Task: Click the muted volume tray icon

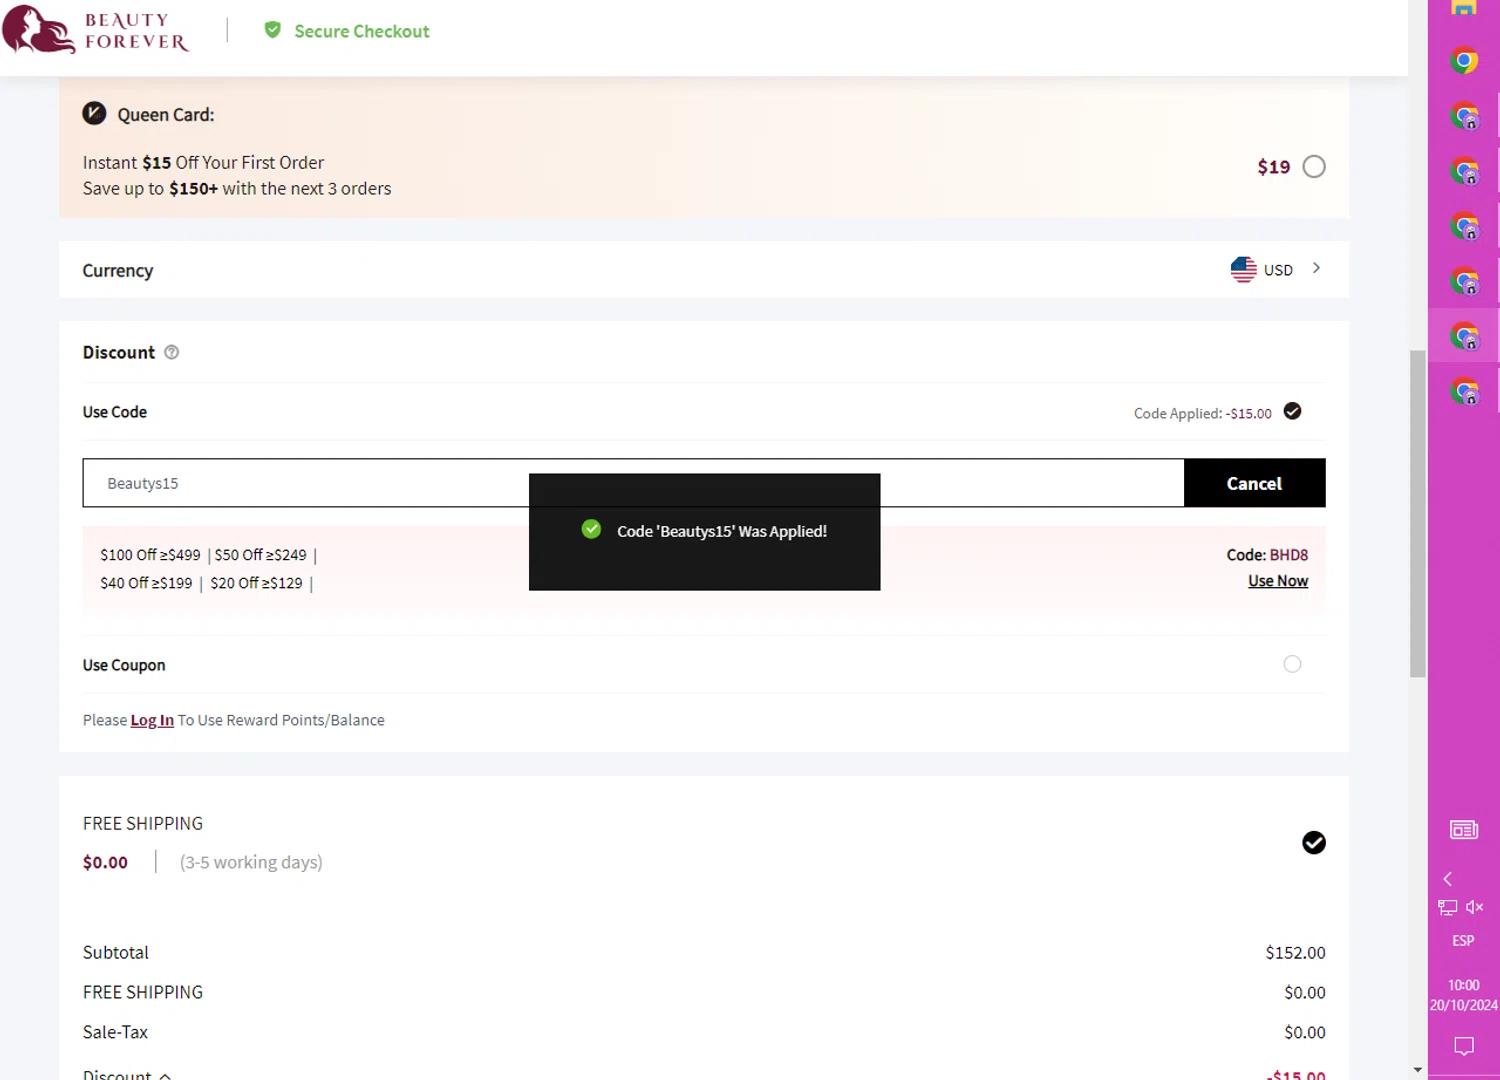Action: click(1475, 907)
